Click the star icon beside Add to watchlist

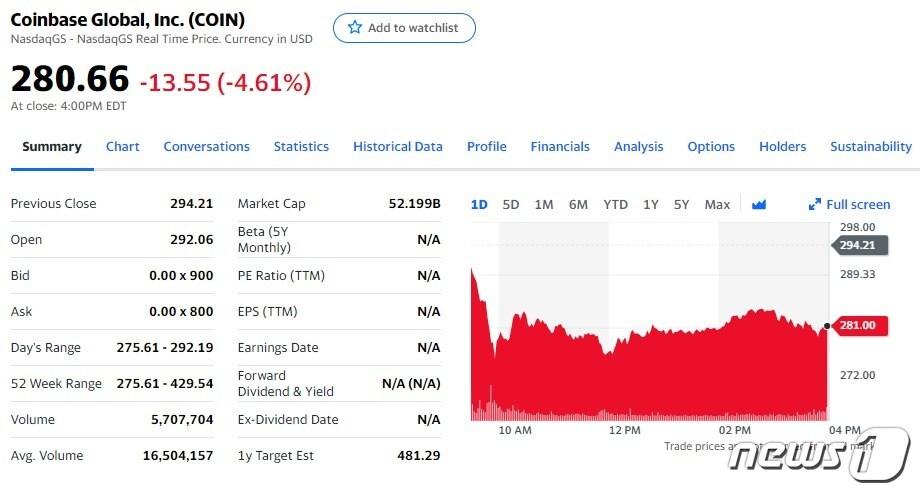pyautogui.click(x=354, y=28)
